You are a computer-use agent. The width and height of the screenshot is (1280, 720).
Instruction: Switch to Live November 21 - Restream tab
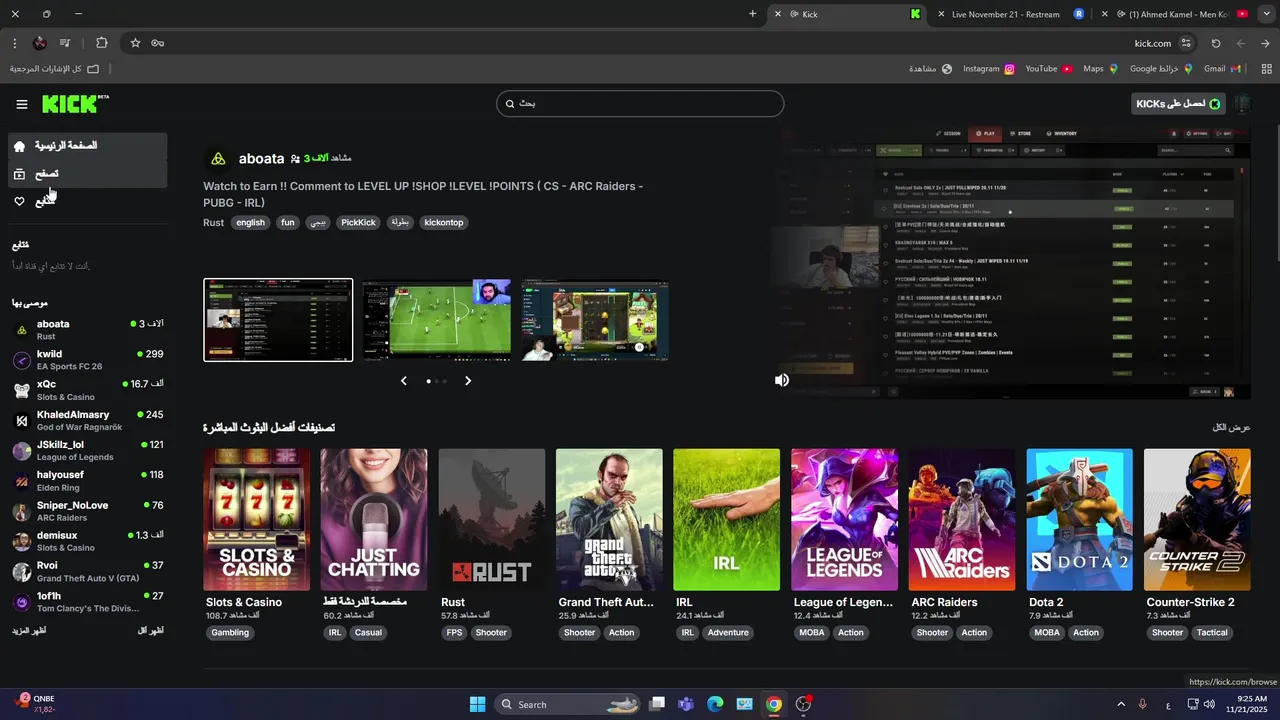pyautogui.click(x=1010, y=14)
